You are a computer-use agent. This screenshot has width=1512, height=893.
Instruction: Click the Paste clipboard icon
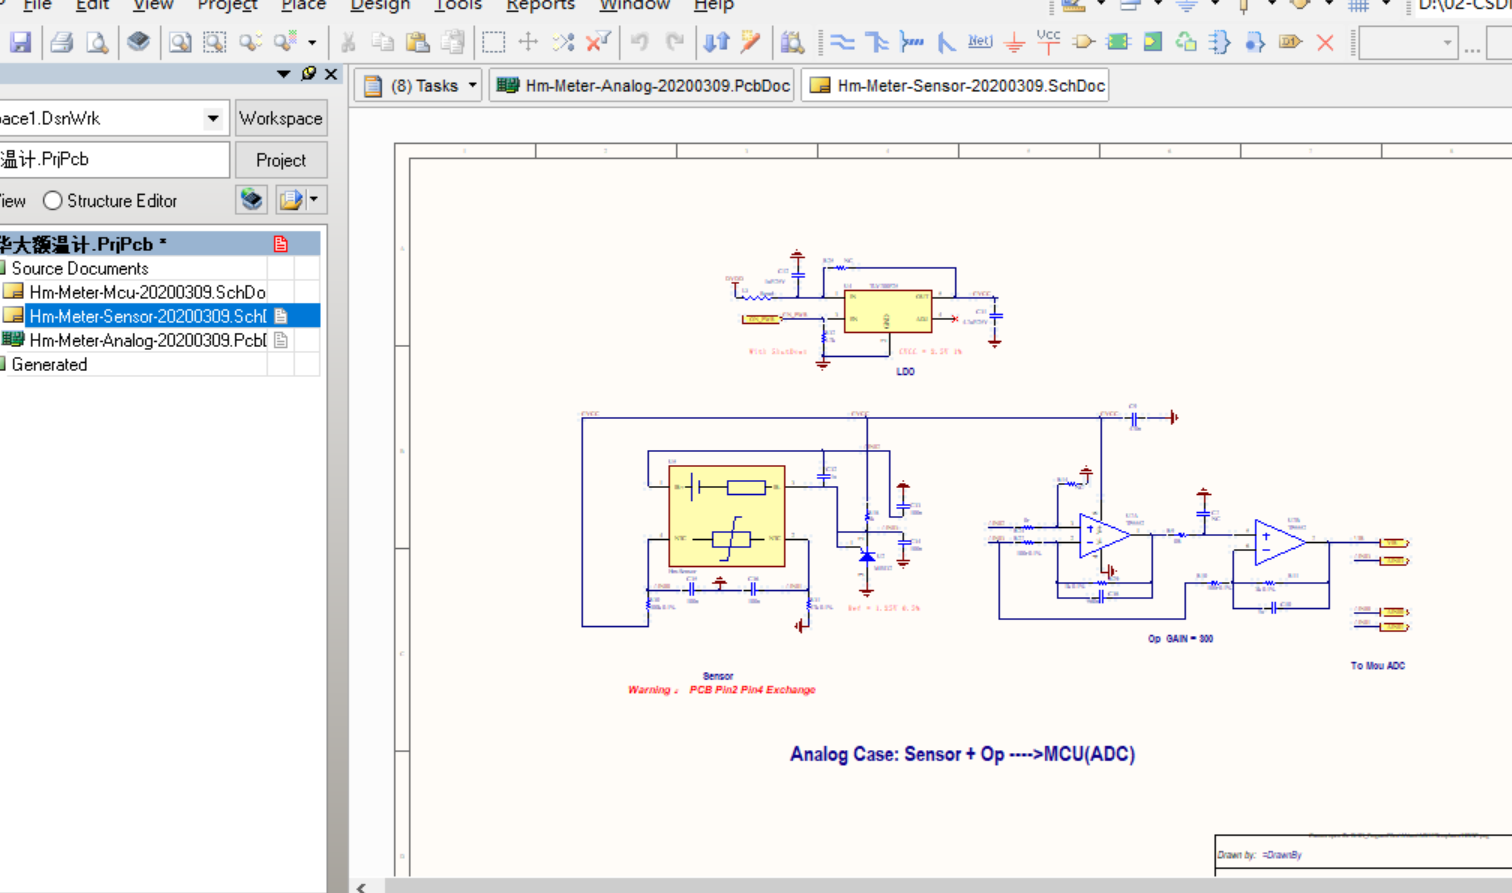coord(418,42)
